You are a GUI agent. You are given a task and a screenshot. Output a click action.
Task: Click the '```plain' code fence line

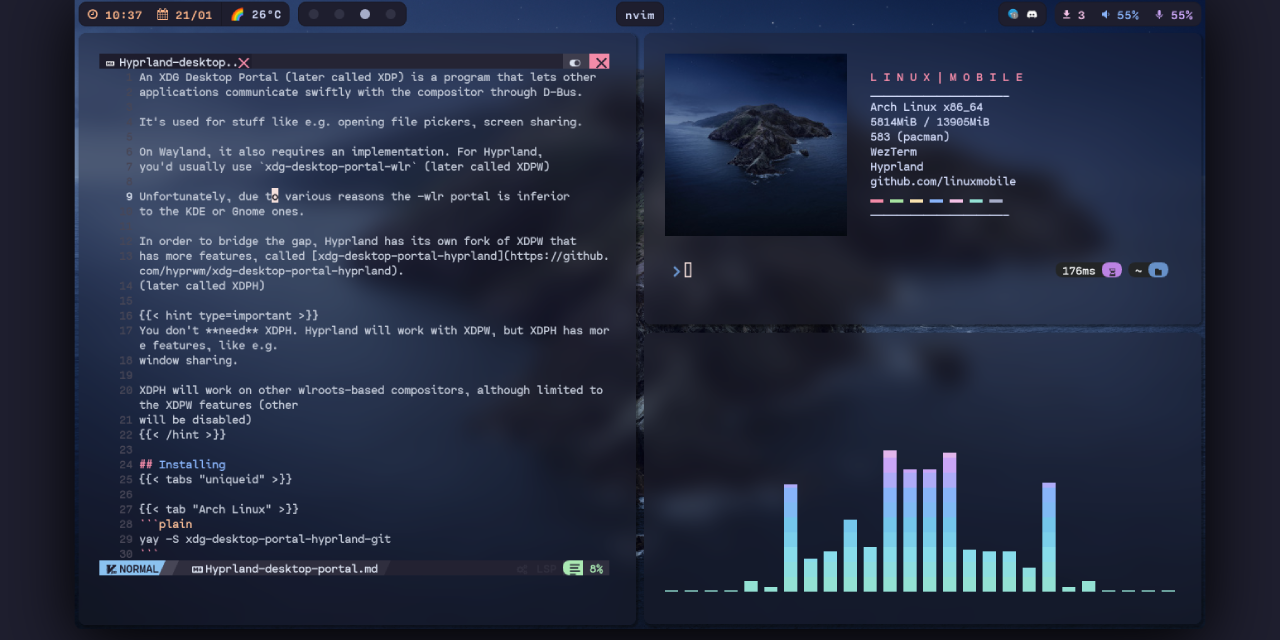click(x=166, y=524)
